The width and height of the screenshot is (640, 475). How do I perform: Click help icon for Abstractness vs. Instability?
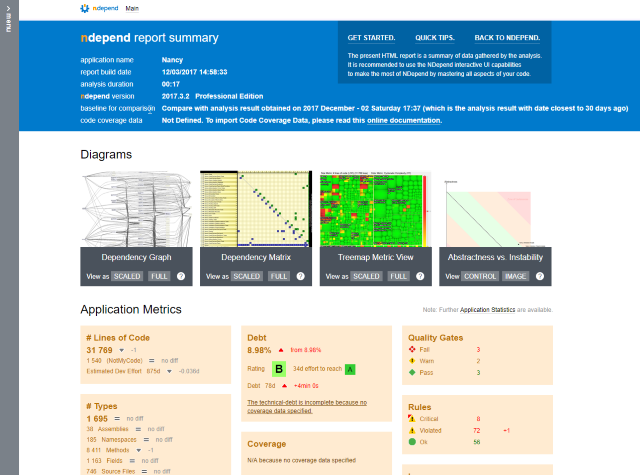[x=540, y=276]
